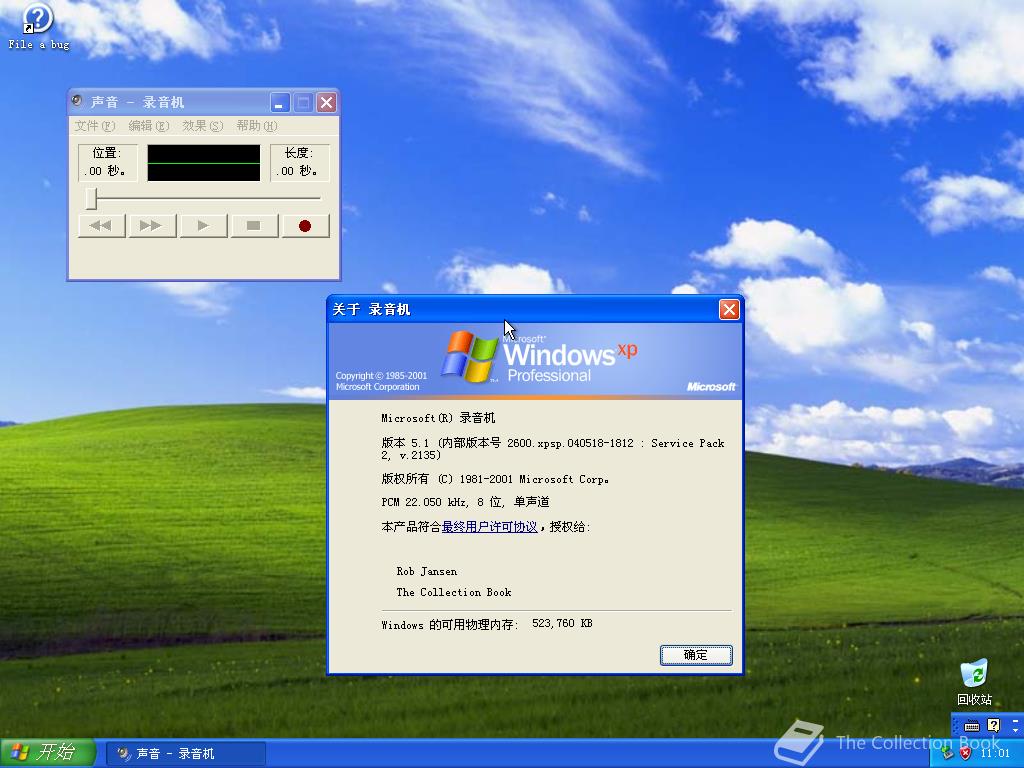1024x768 pixels.
Task: Open the 最终用户许可协议 link
Action: pos(489,526)
